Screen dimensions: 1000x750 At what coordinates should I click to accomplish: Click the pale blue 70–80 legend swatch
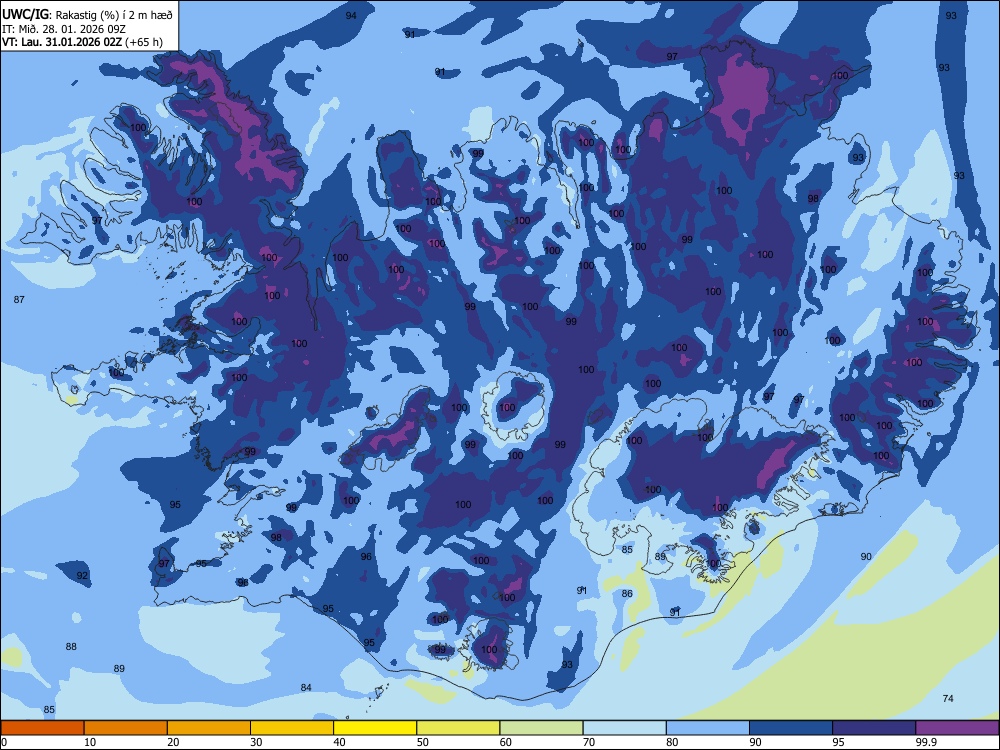click(x=624, y=728)
